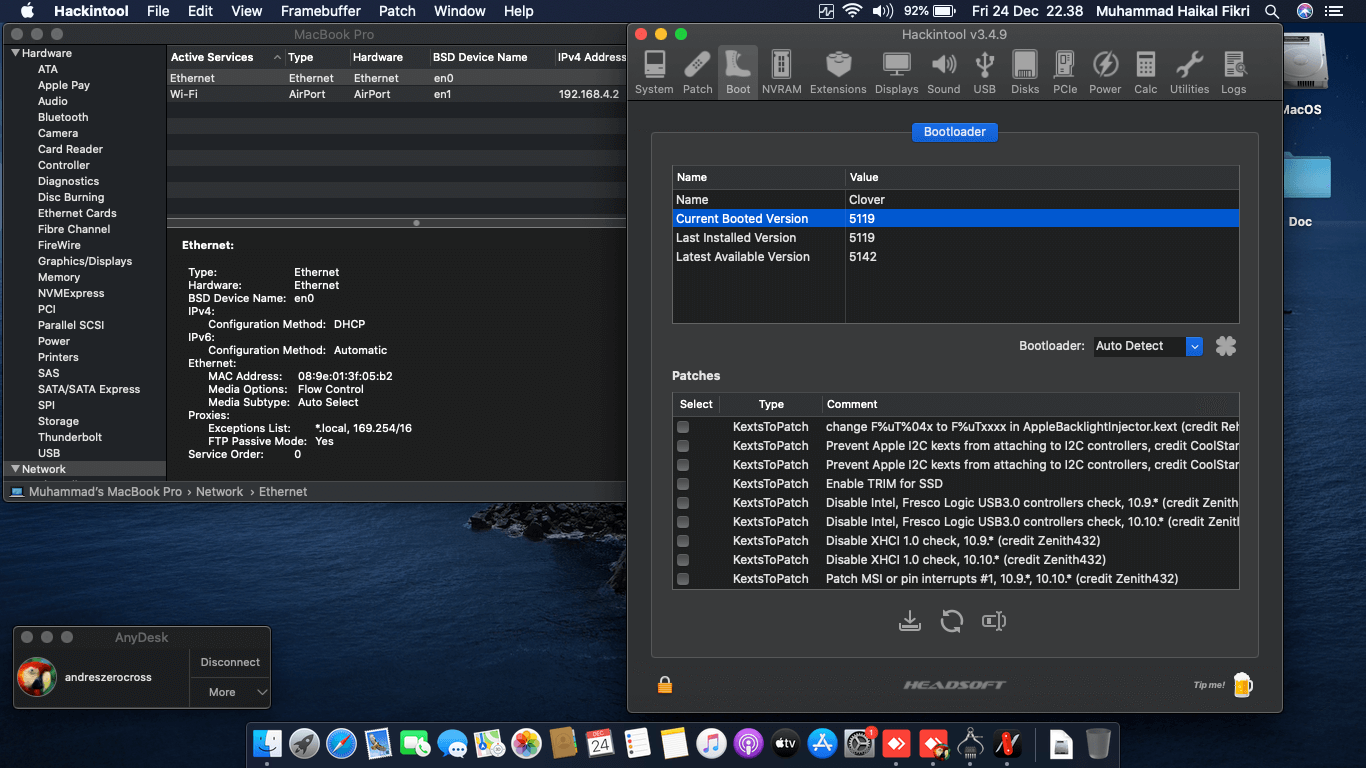Open the Extensions toolbar icon
The width and height of the screenshot is (1366, 768).
[838, 72]
